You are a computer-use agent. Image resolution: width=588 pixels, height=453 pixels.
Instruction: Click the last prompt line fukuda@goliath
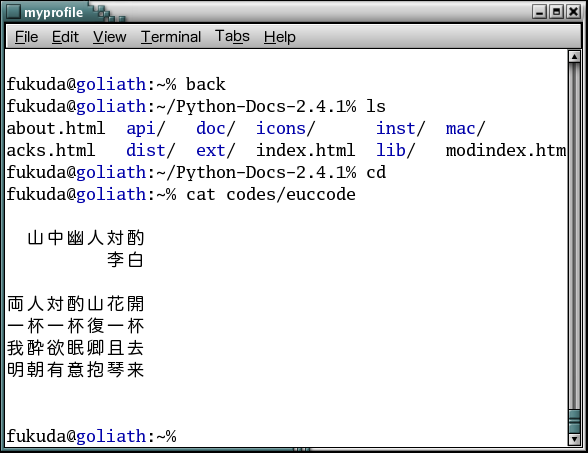(x=92, y=436)
